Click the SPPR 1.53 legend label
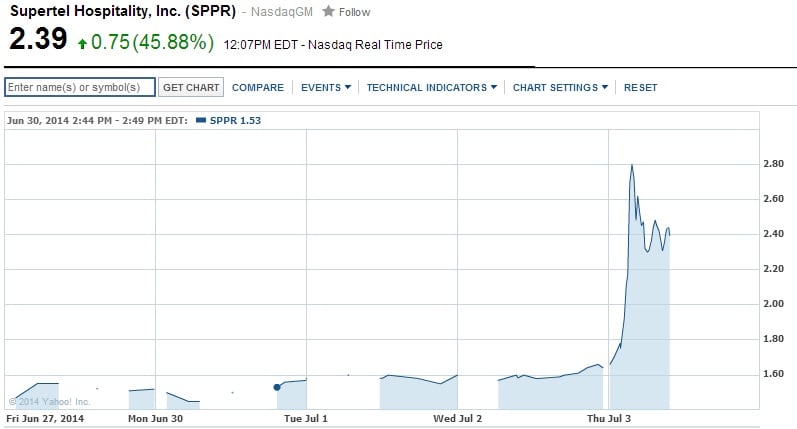797x429 pixels. click(x=235, y=120)
